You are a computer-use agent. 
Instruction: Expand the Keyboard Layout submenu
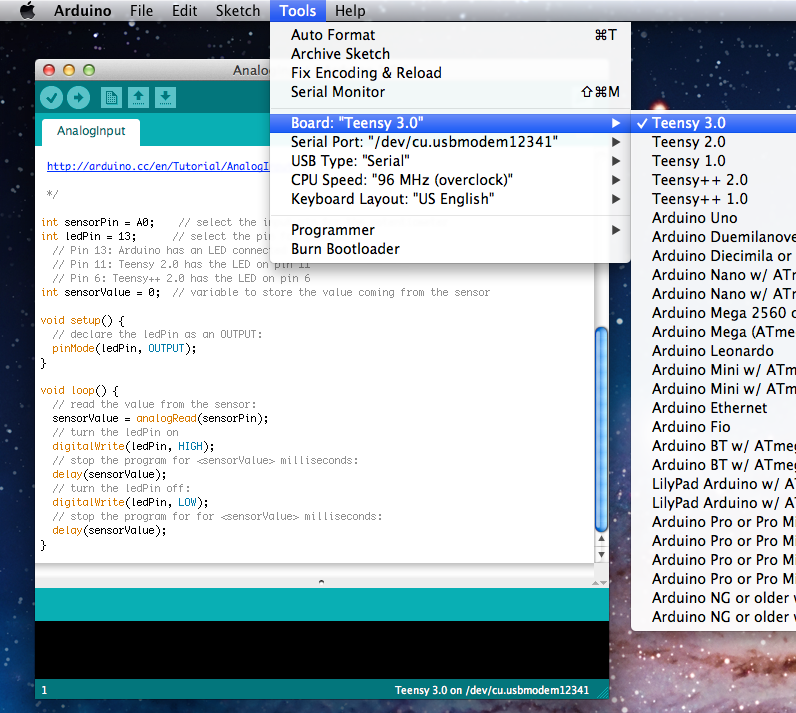click(450, 199)
